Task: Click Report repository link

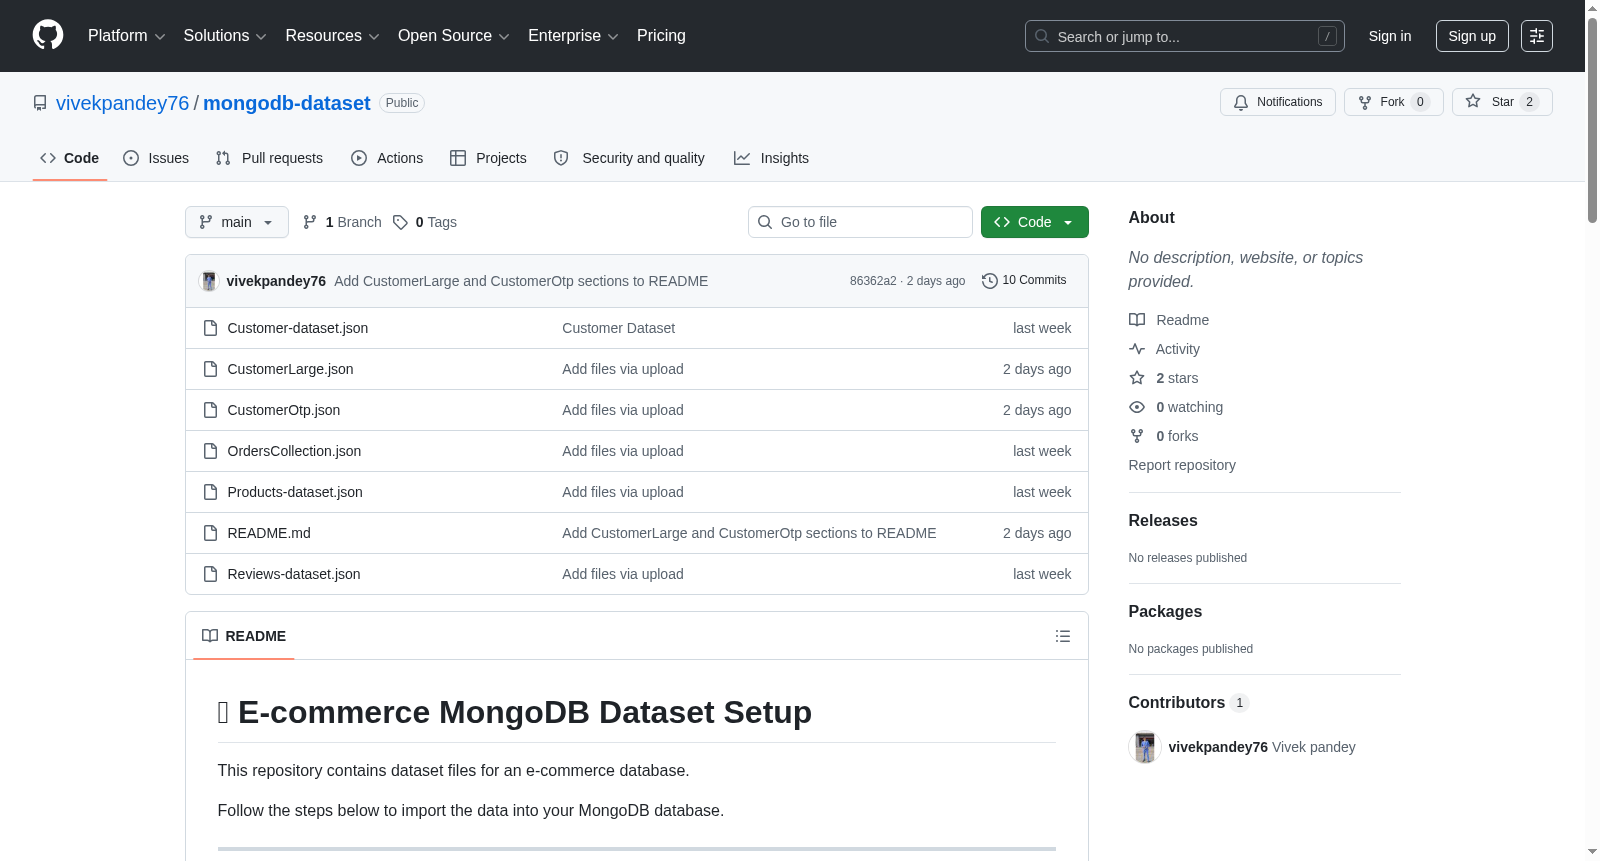Action: point(1182,465)
